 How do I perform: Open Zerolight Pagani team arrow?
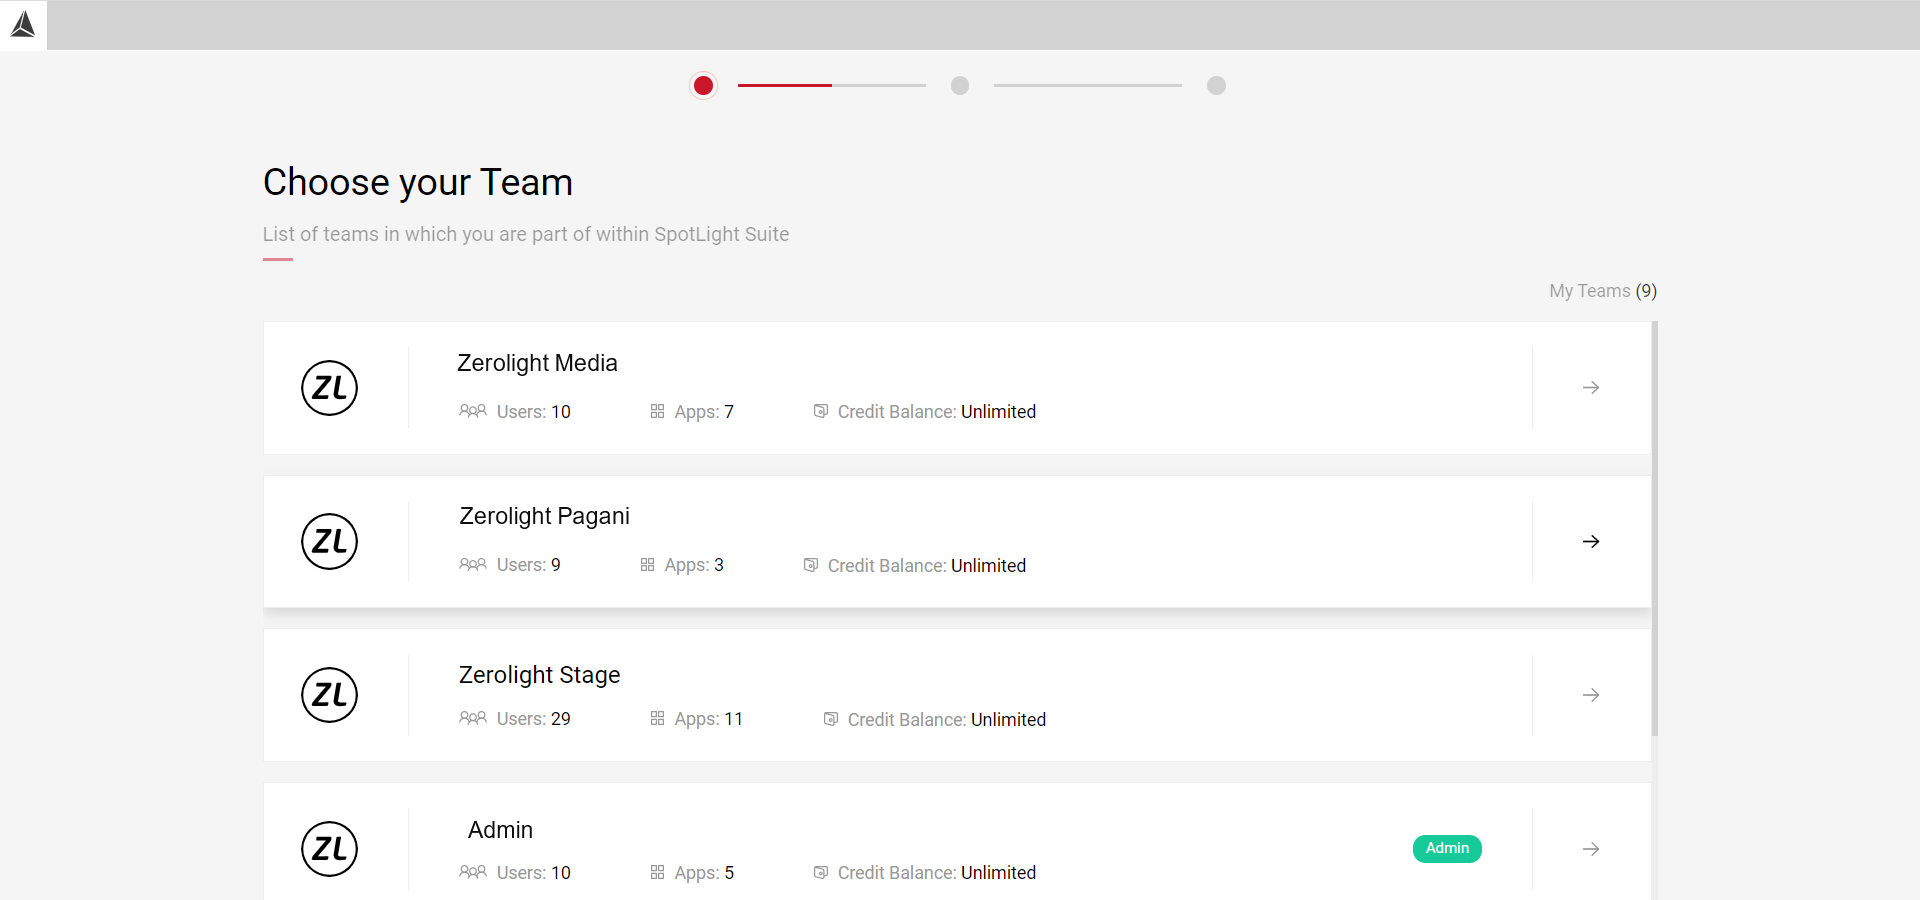click(x=1591, y=542)
